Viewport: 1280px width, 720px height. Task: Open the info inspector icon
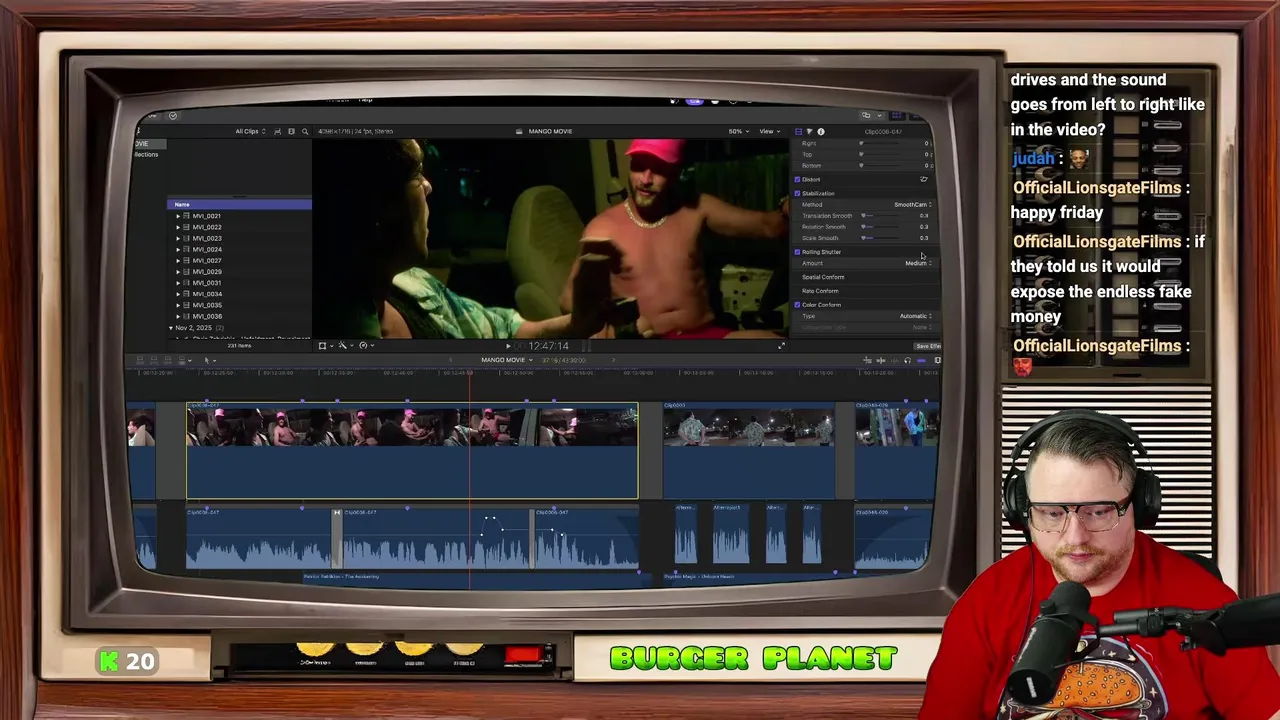[821, 131]
